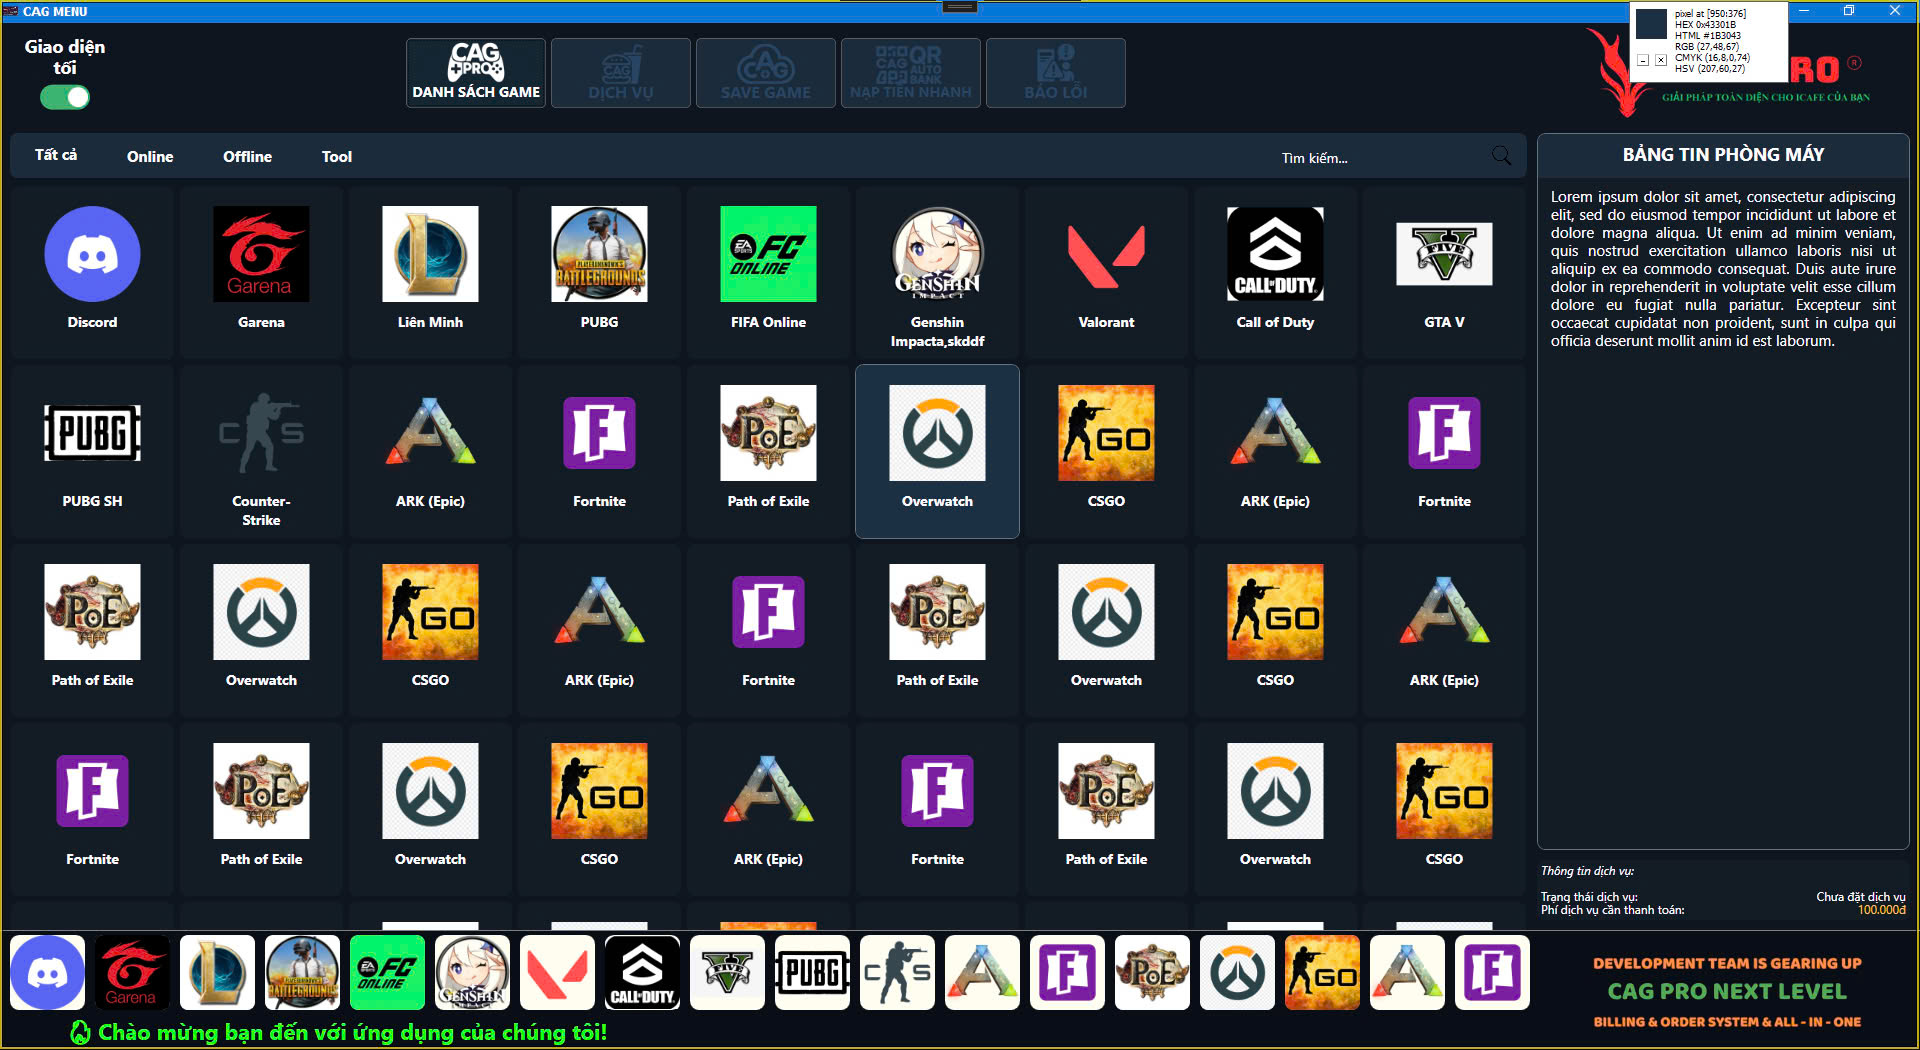Select the highlighted Overwatch tile
This screenshot has height=1050, width=1920.
[x=937, y=435]
